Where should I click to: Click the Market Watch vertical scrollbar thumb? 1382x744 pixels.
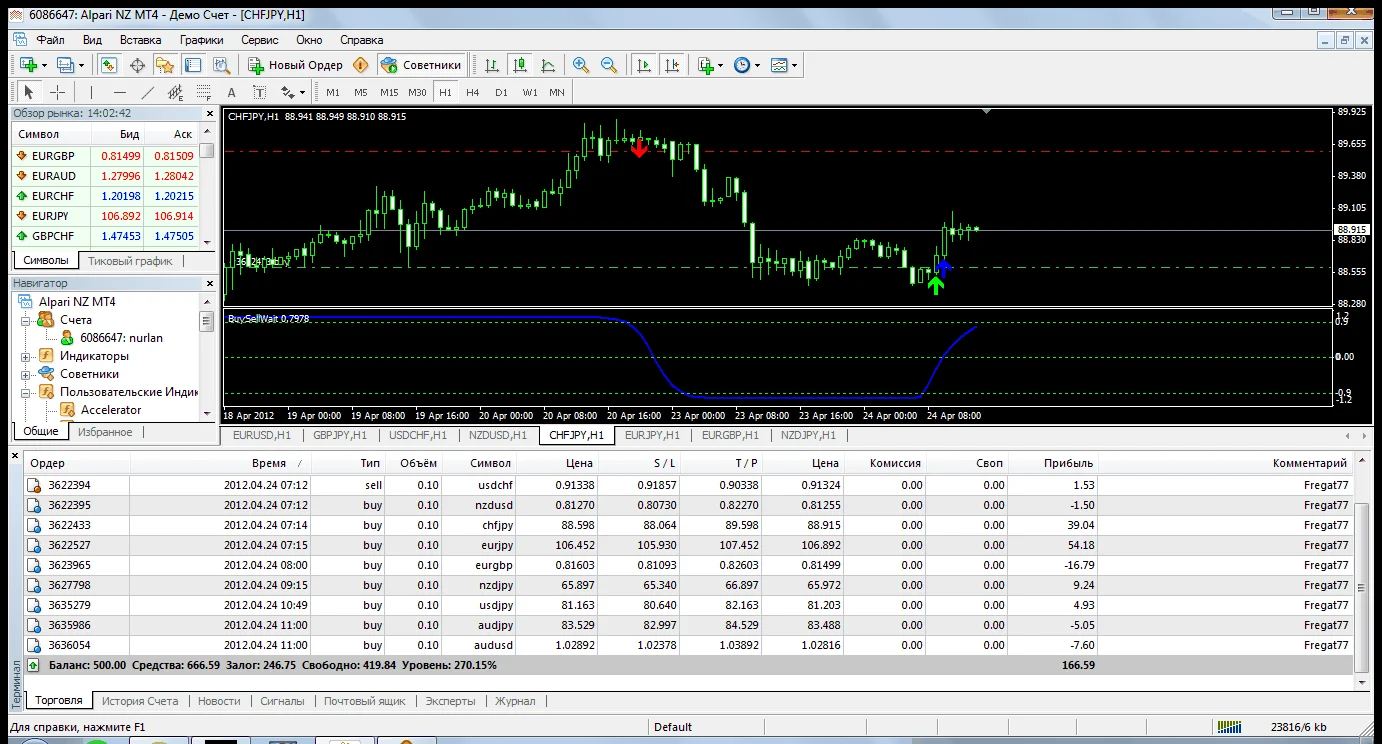coord(207,151)
